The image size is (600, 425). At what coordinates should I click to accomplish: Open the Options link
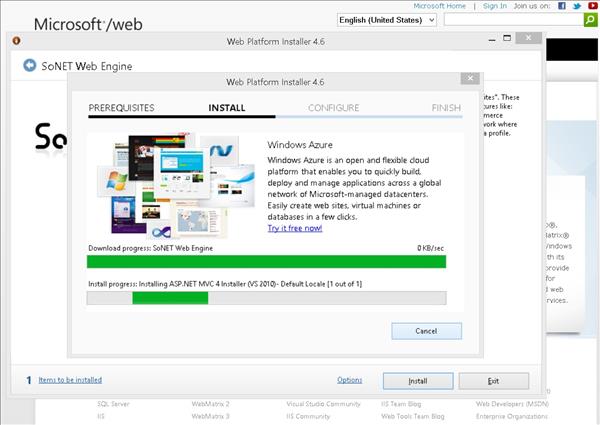pos(349,380)
